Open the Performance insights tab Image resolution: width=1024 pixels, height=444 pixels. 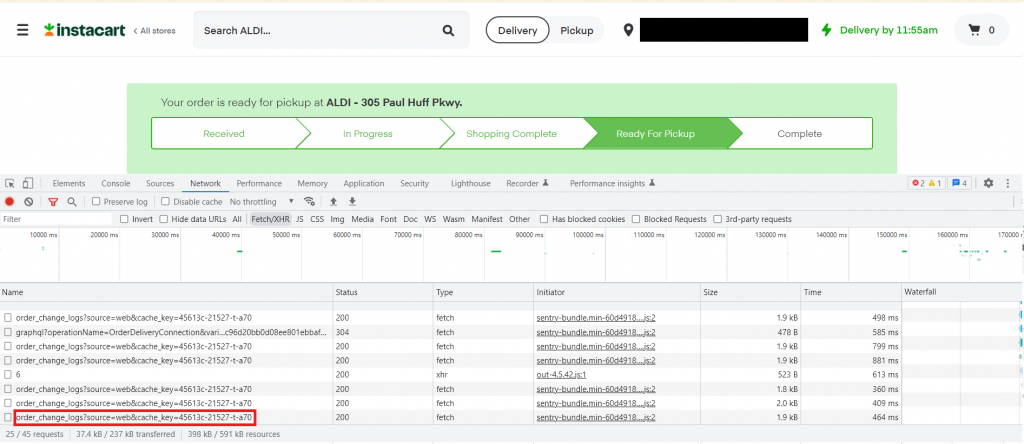[612, 183]
